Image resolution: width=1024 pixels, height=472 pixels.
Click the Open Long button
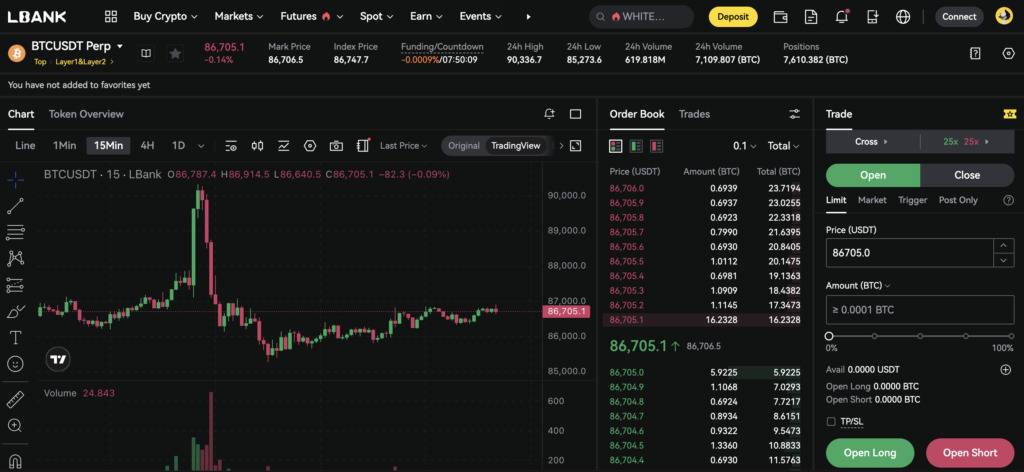click(x=870, y=452)
